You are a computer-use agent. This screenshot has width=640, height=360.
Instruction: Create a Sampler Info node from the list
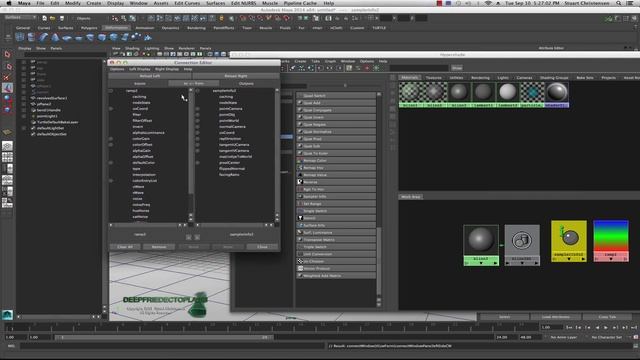[x=336, y=196]
